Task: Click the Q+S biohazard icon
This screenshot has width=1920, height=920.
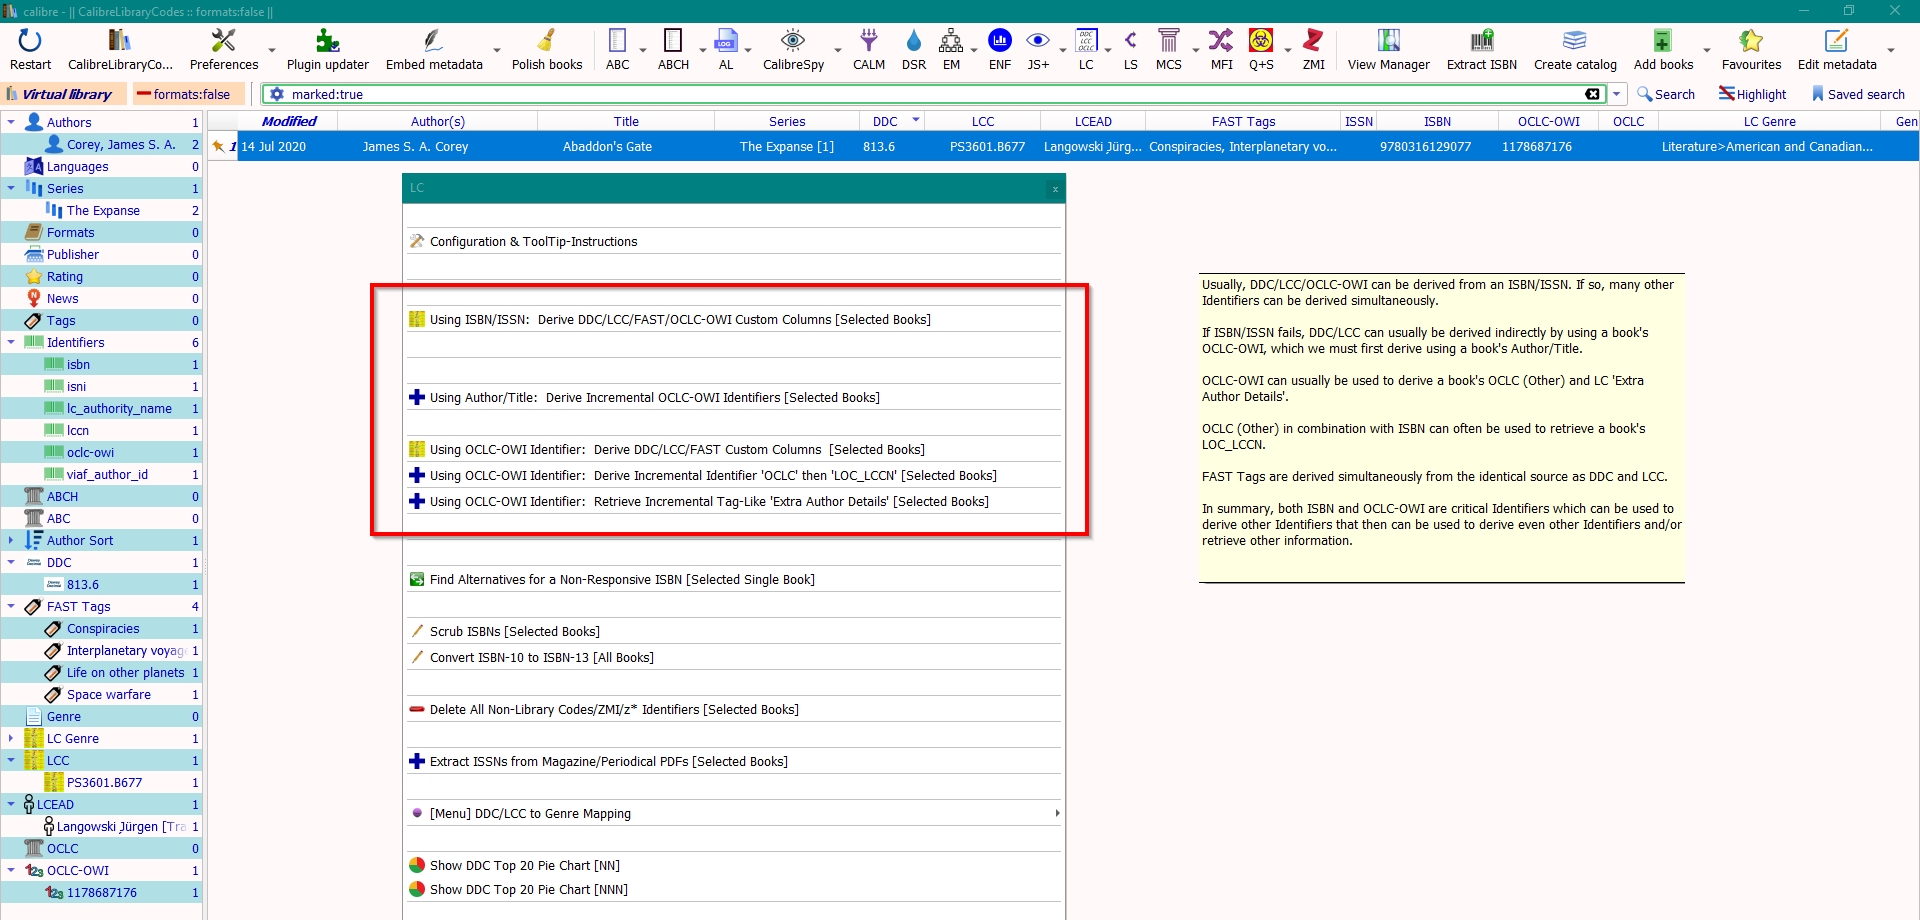Action: pos(1261,41)
